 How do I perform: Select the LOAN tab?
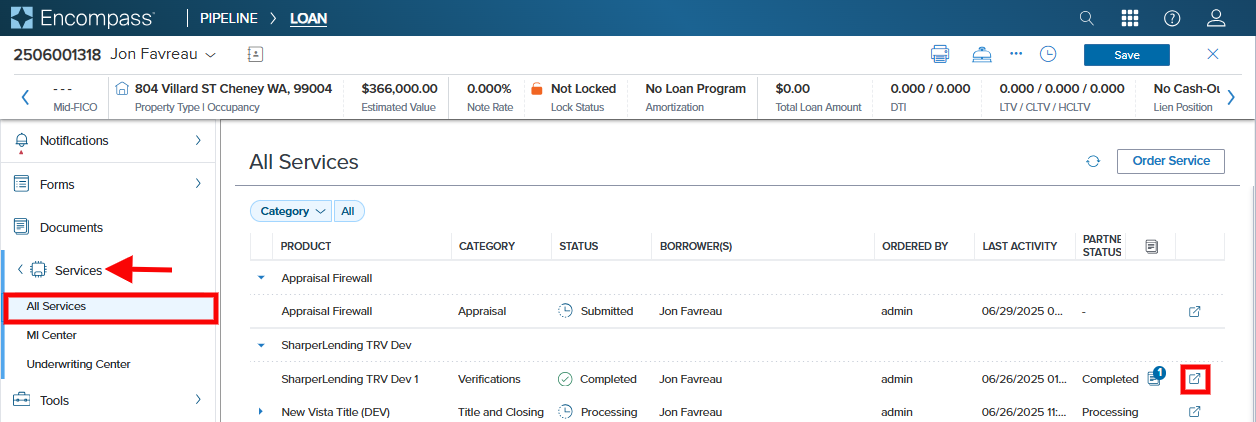(308, 18)
